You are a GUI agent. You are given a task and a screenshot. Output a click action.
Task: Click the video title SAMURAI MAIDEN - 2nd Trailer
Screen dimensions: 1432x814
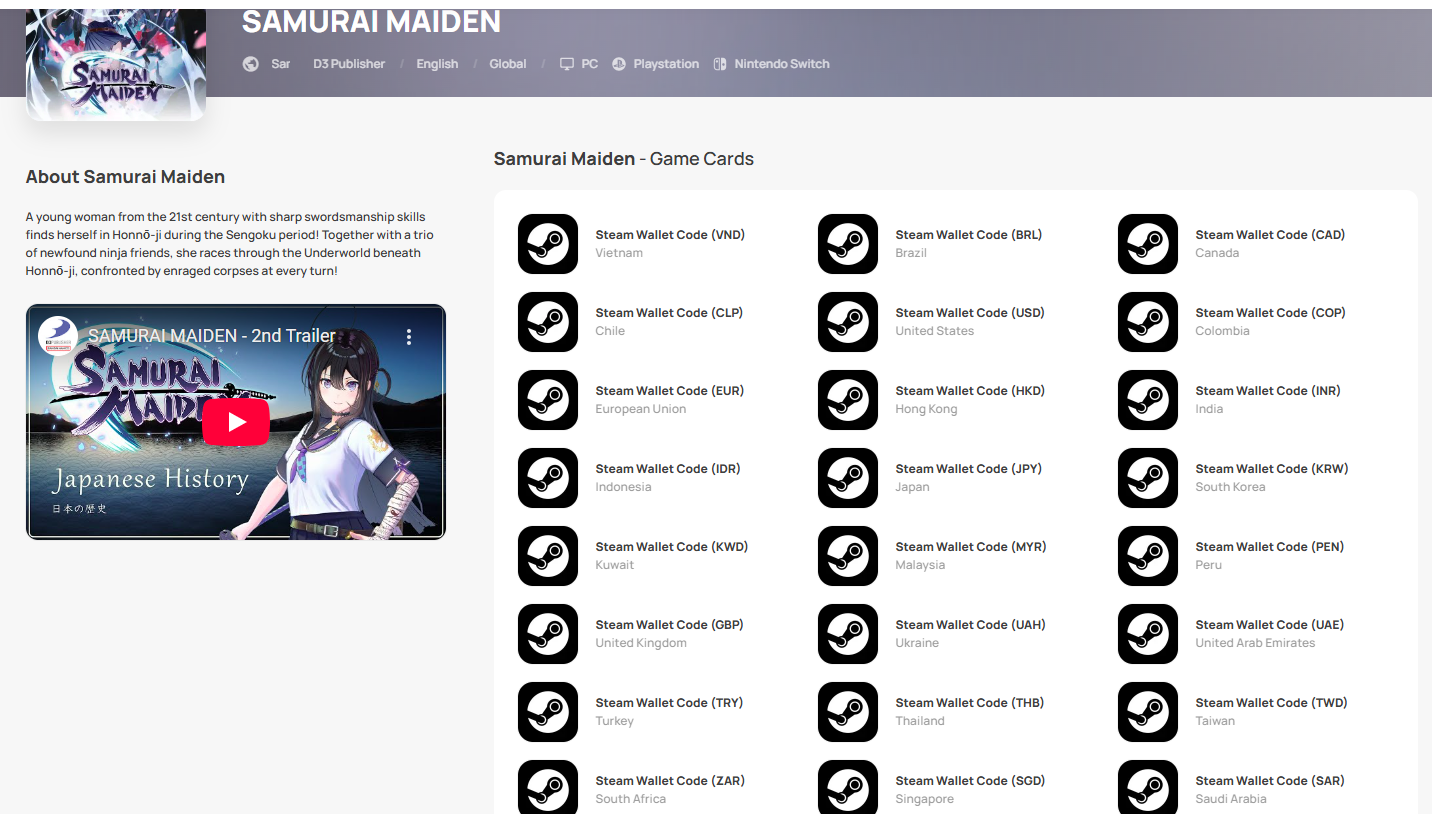pyautogui.click(x=212, y=336)
